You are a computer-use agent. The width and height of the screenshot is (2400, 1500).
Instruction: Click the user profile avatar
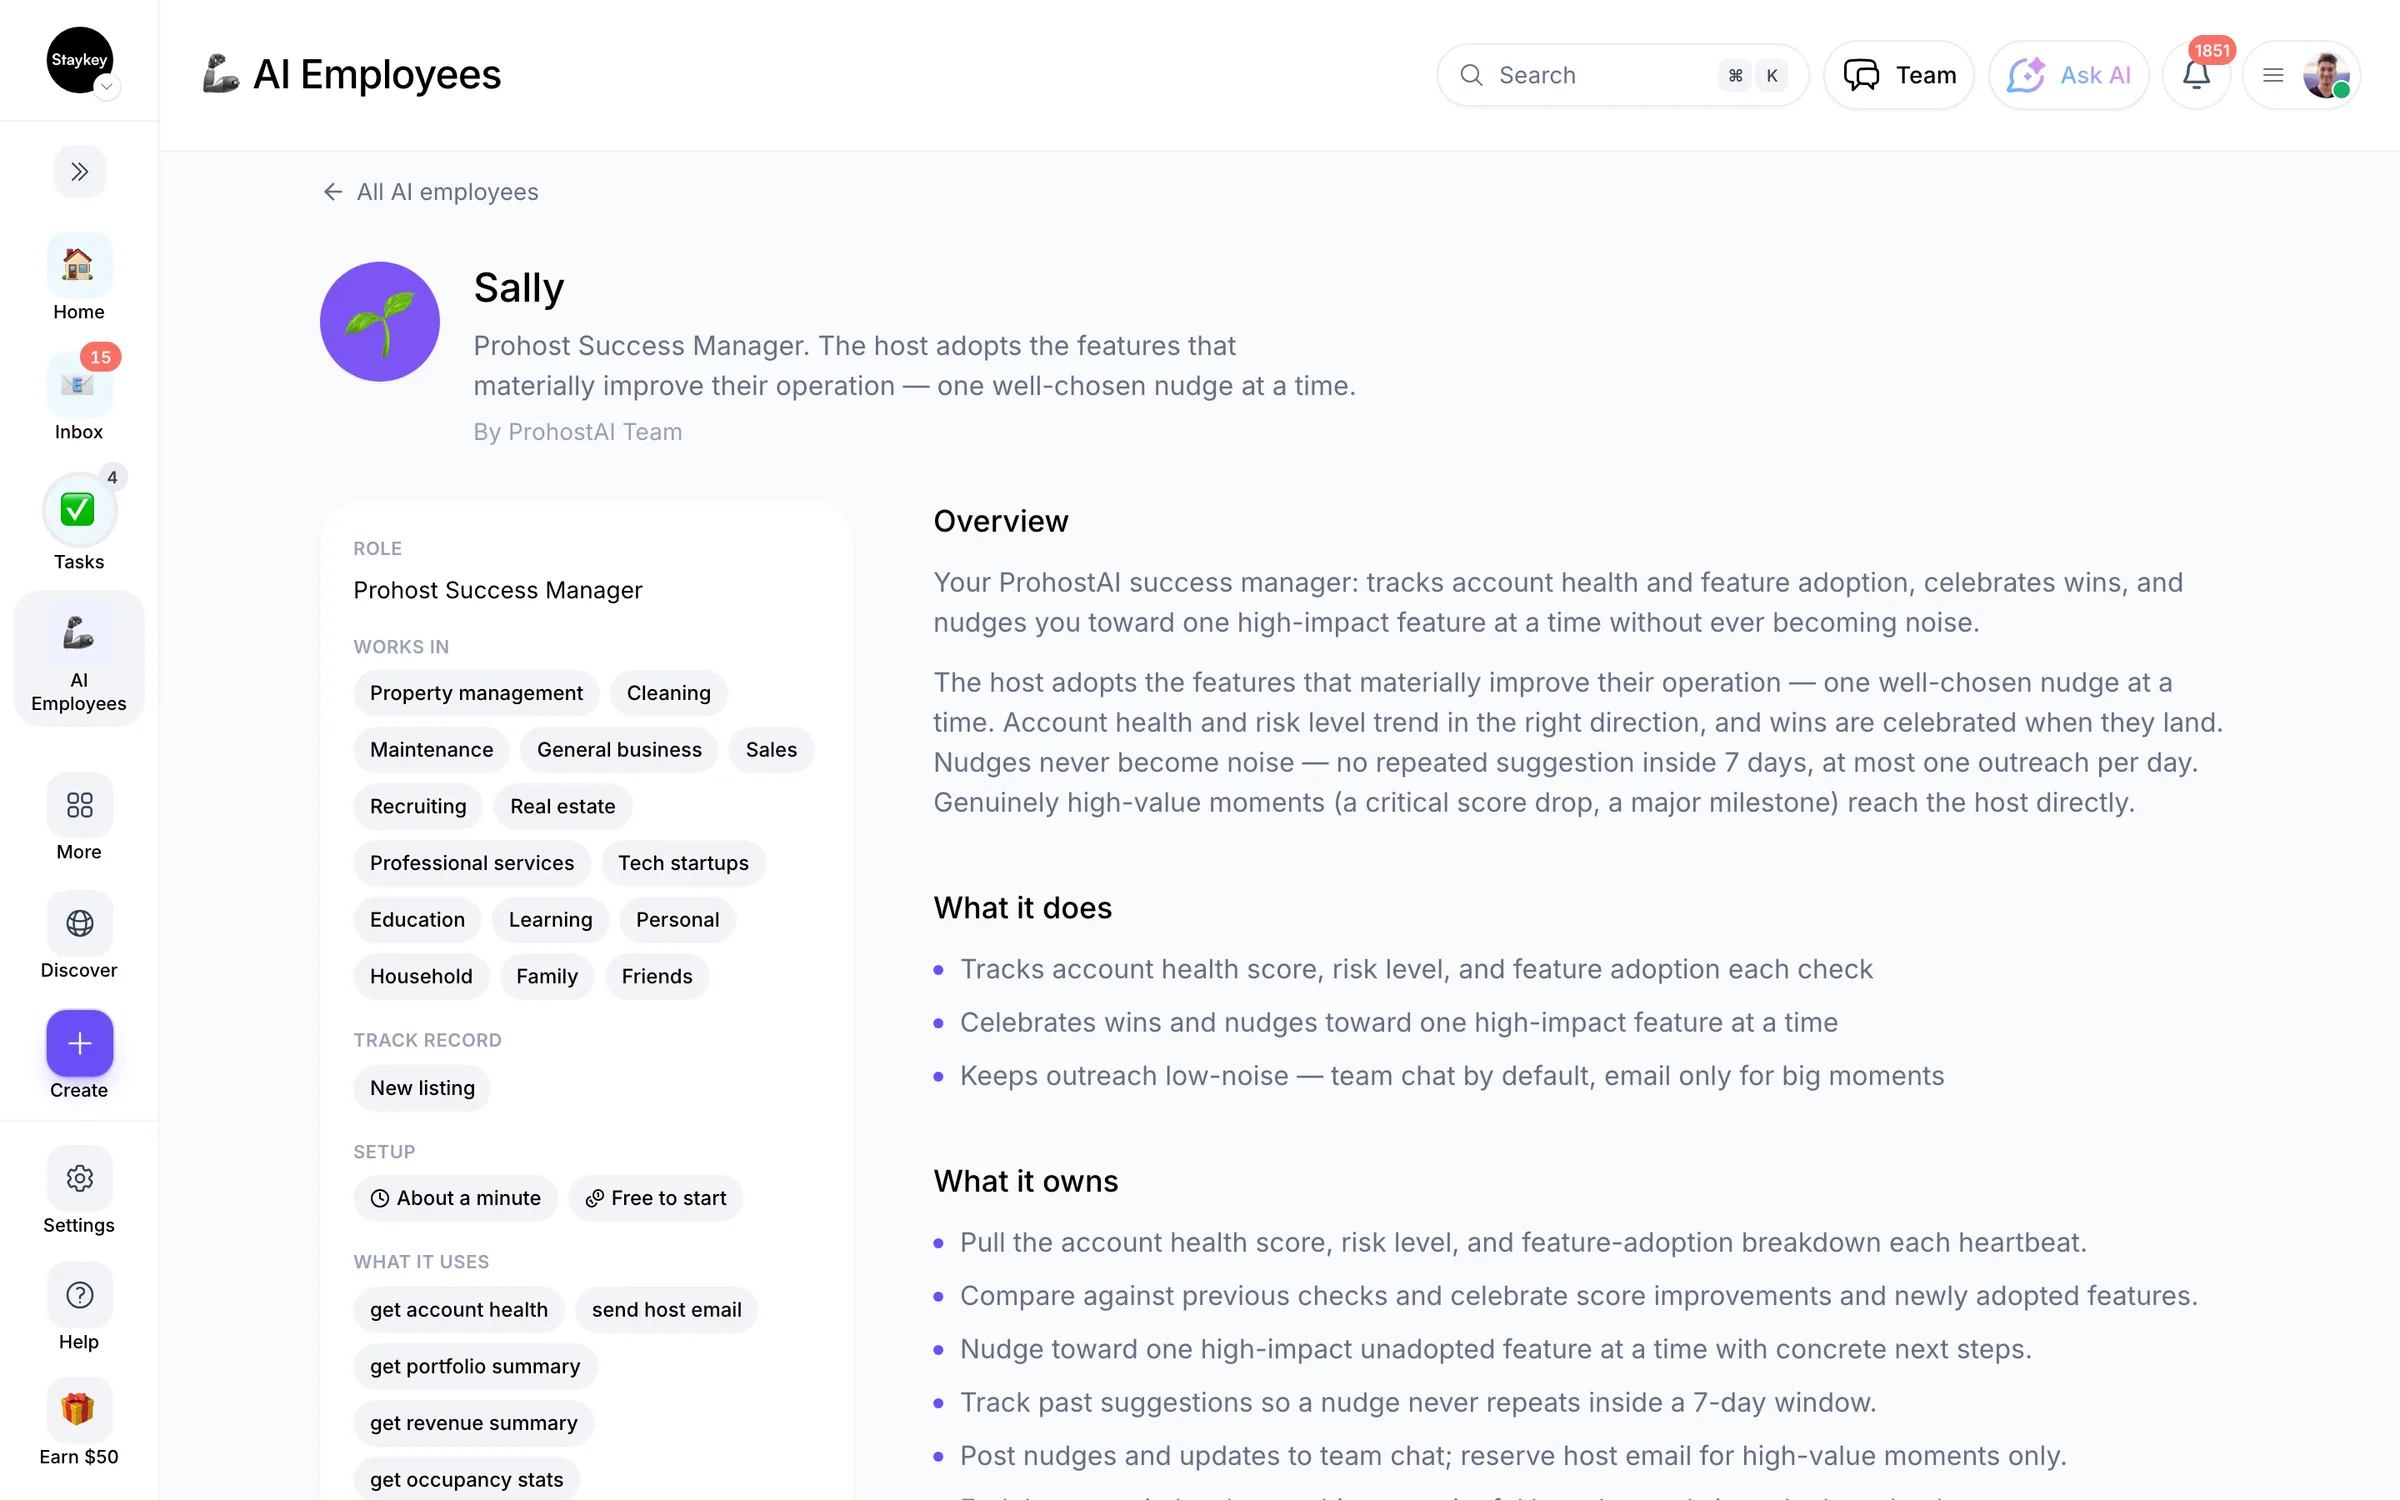point(2326,75)
